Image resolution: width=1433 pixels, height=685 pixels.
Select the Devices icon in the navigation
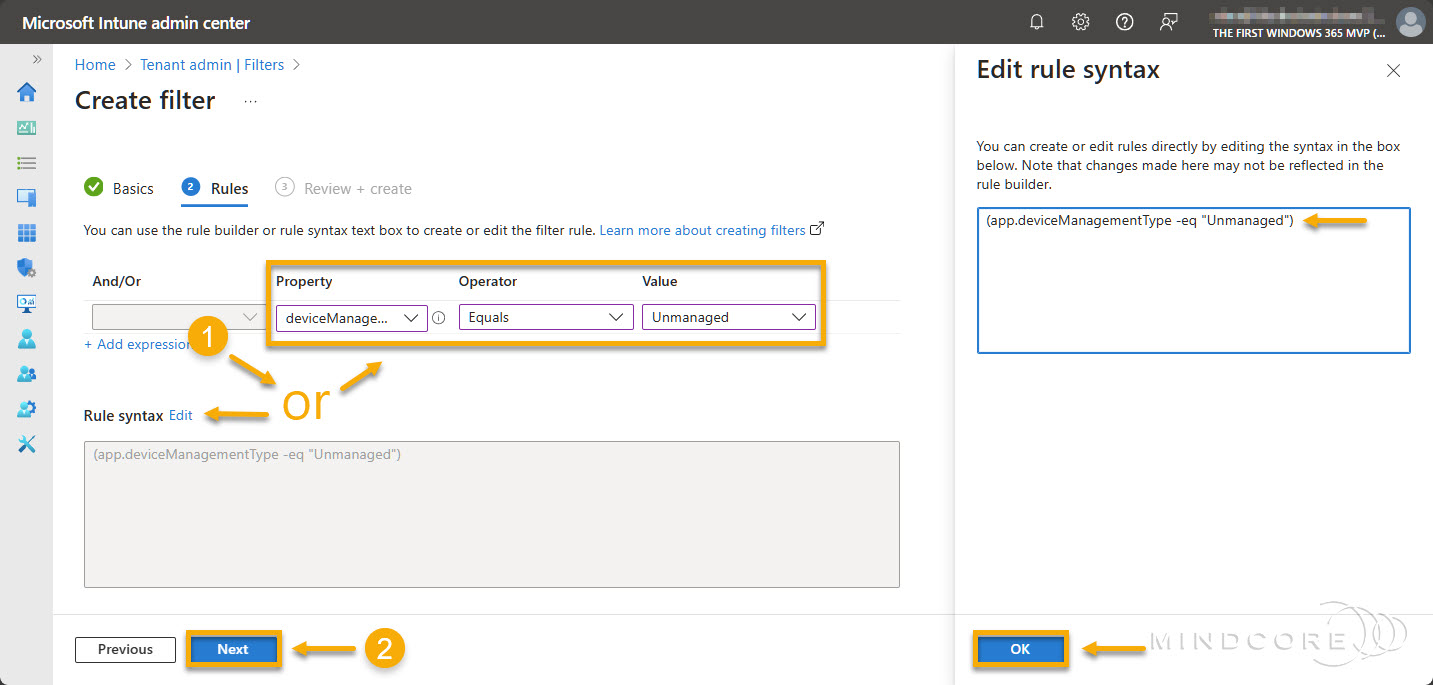coord(26,197)
